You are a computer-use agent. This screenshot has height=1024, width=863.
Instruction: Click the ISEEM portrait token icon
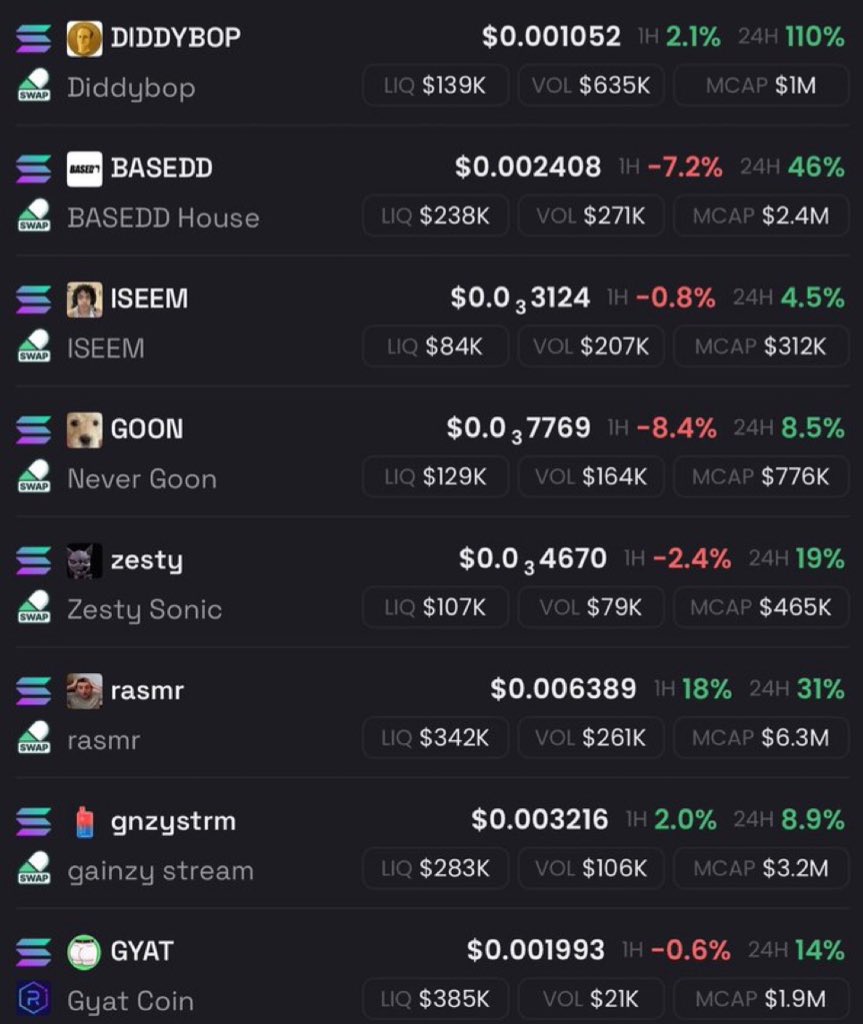(x=84, y=300)
